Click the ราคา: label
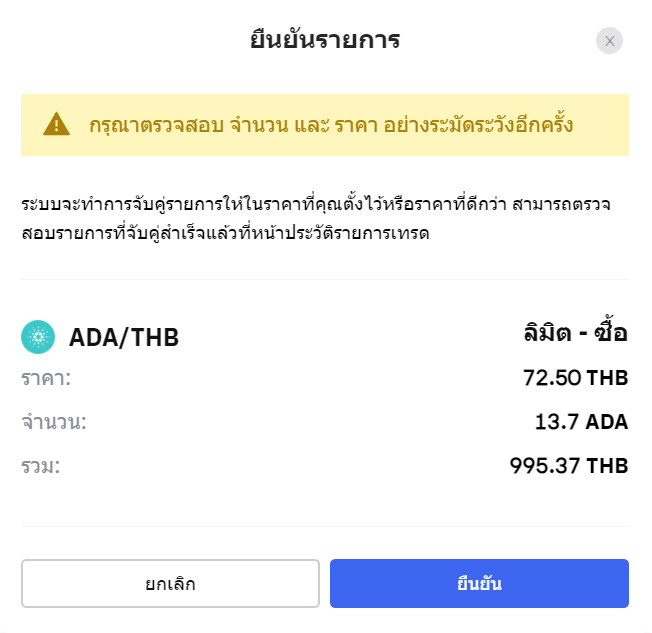The image size is (652, 633). 46,378
